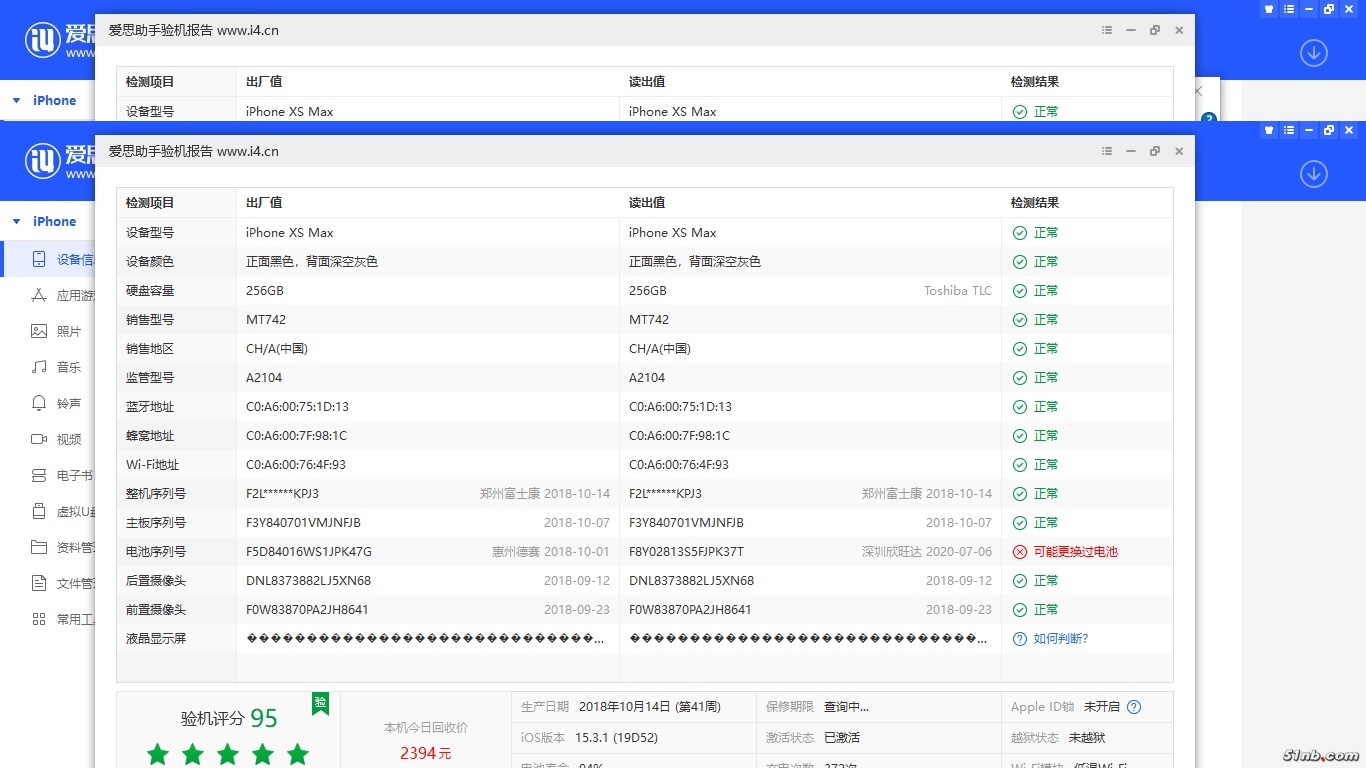
Task: Click read sales region CH/A(中国) cell
Action: click(x=660, y=349)
